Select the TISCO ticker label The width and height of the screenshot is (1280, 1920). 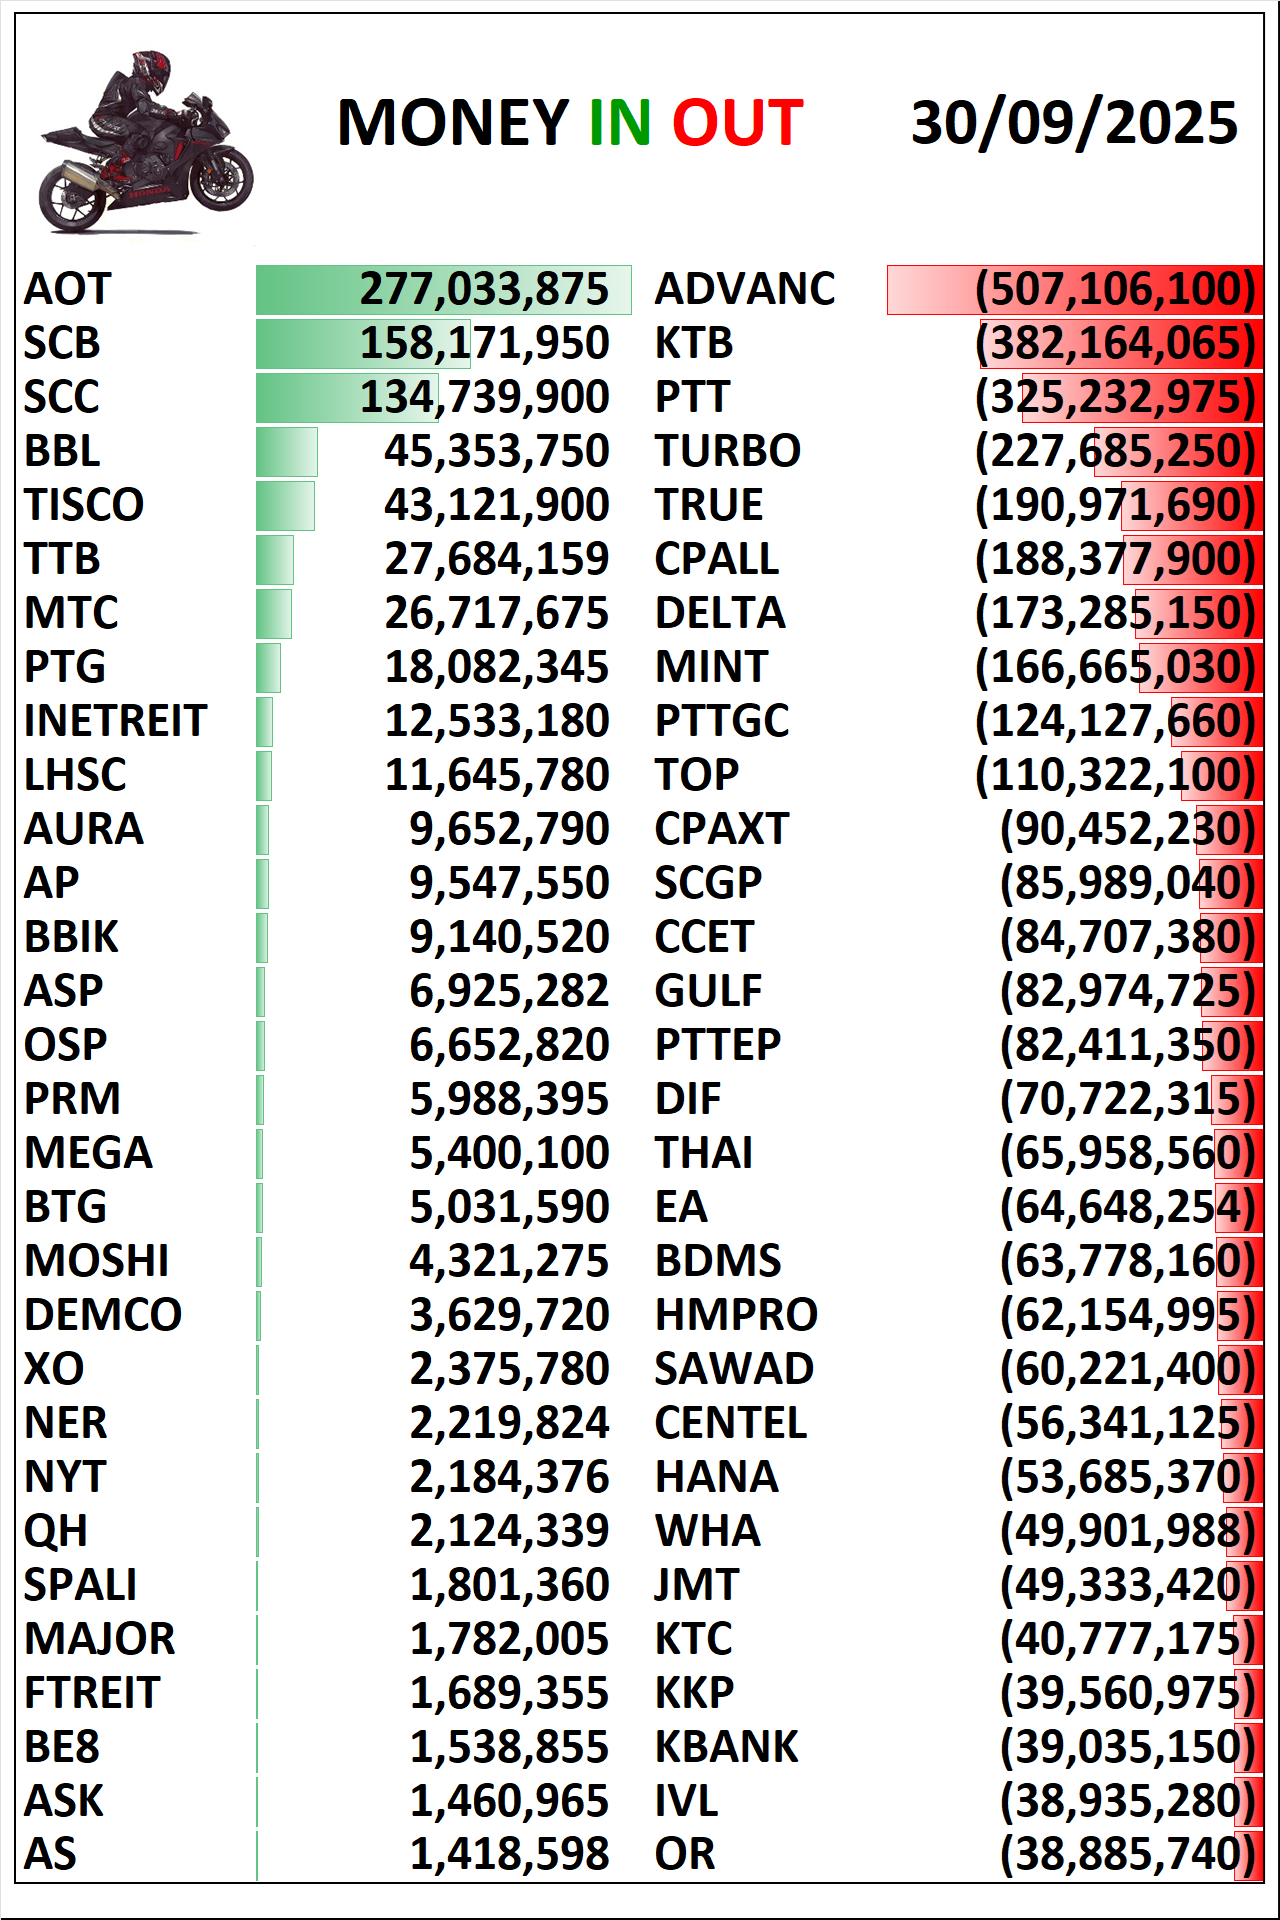84,505
